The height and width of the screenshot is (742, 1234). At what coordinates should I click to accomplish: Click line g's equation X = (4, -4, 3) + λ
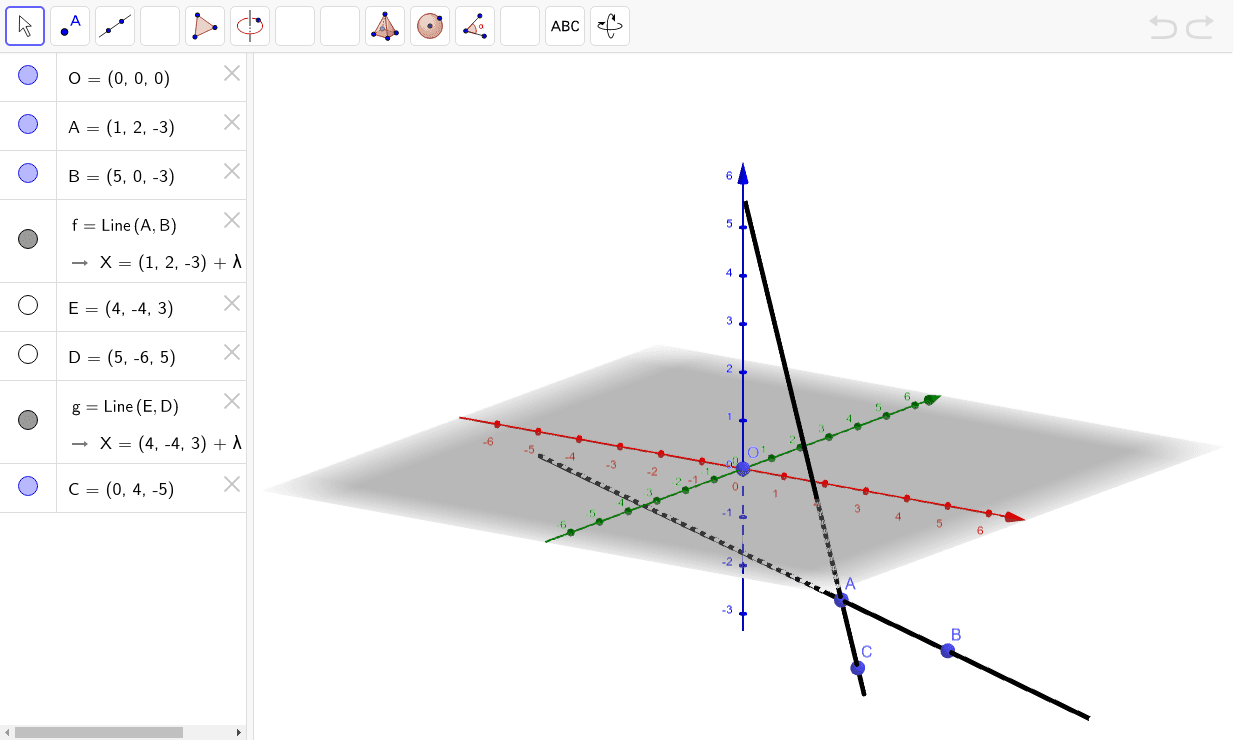171,443
